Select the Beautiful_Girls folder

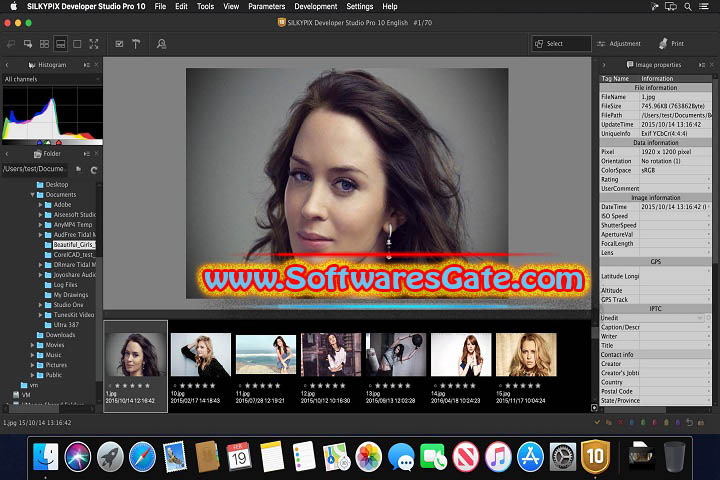coord(73,245)
